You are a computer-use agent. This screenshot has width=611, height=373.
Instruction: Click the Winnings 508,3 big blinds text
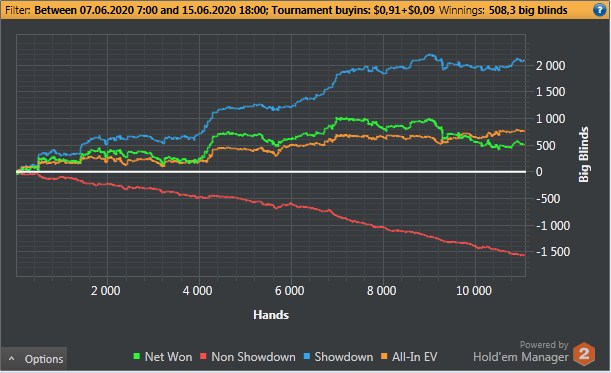503,10
